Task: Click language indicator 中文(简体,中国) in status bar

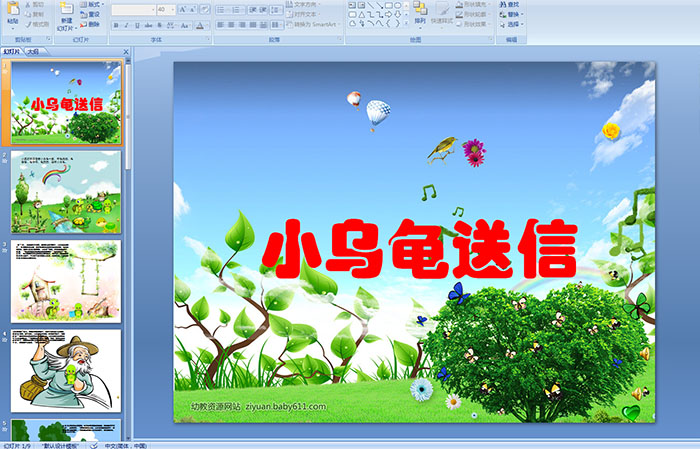Action: (125, 445)
